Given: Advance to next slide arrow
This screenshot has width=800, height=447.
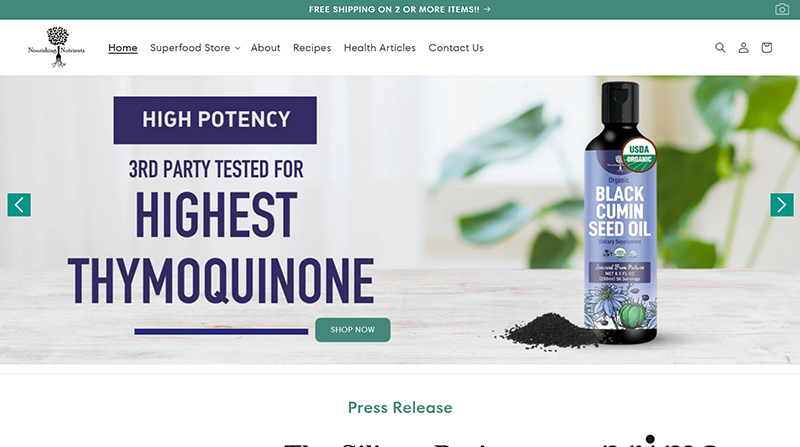Looking at the screenshot, I should 782,205.
